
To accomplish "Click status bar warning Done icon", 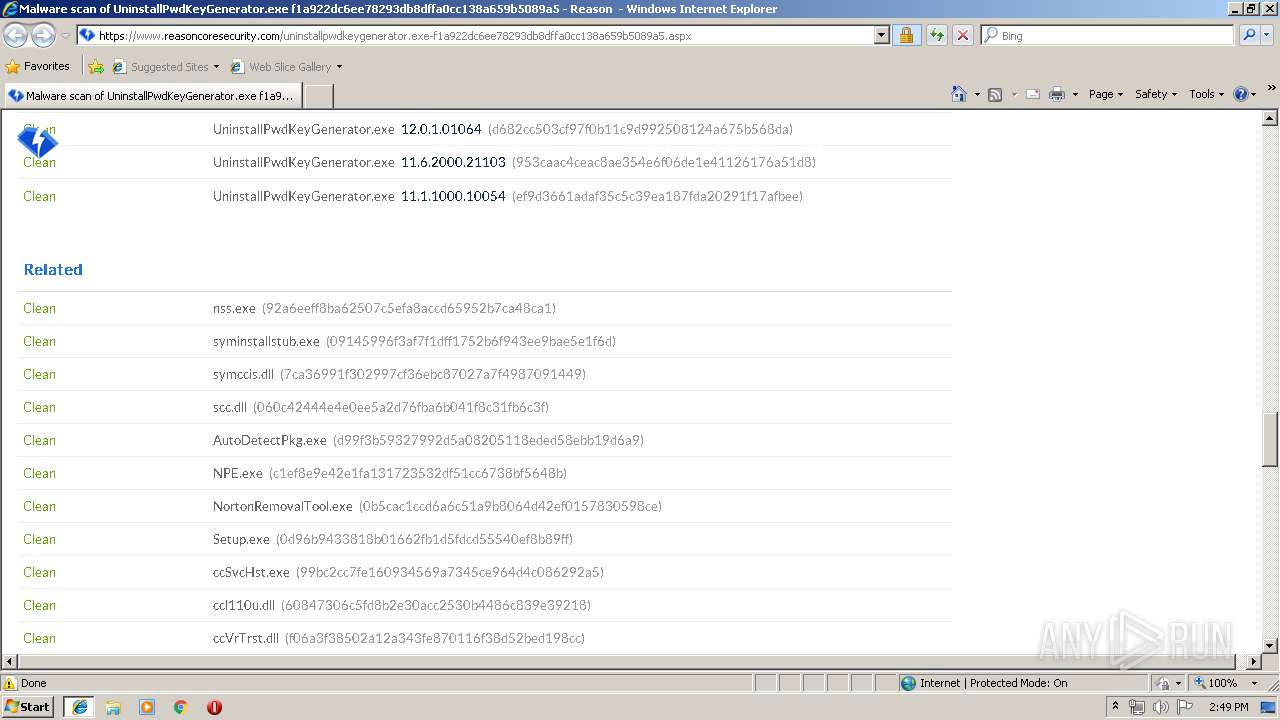I will click(10, 683).
